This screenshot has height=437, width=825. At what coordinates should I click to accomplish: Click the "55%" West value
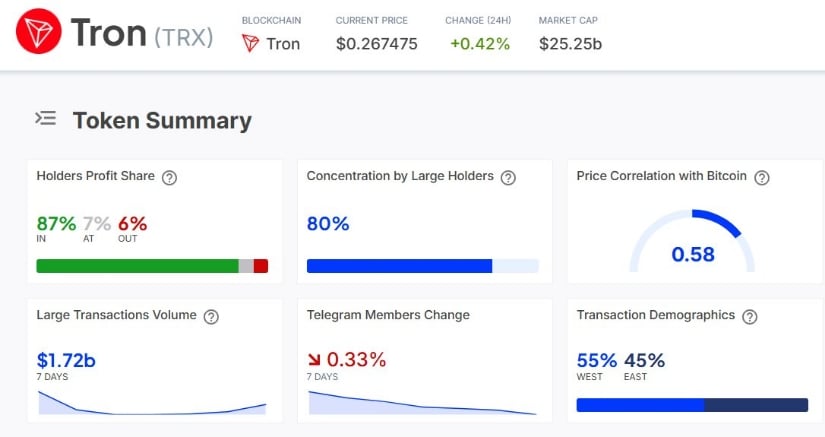597,360
